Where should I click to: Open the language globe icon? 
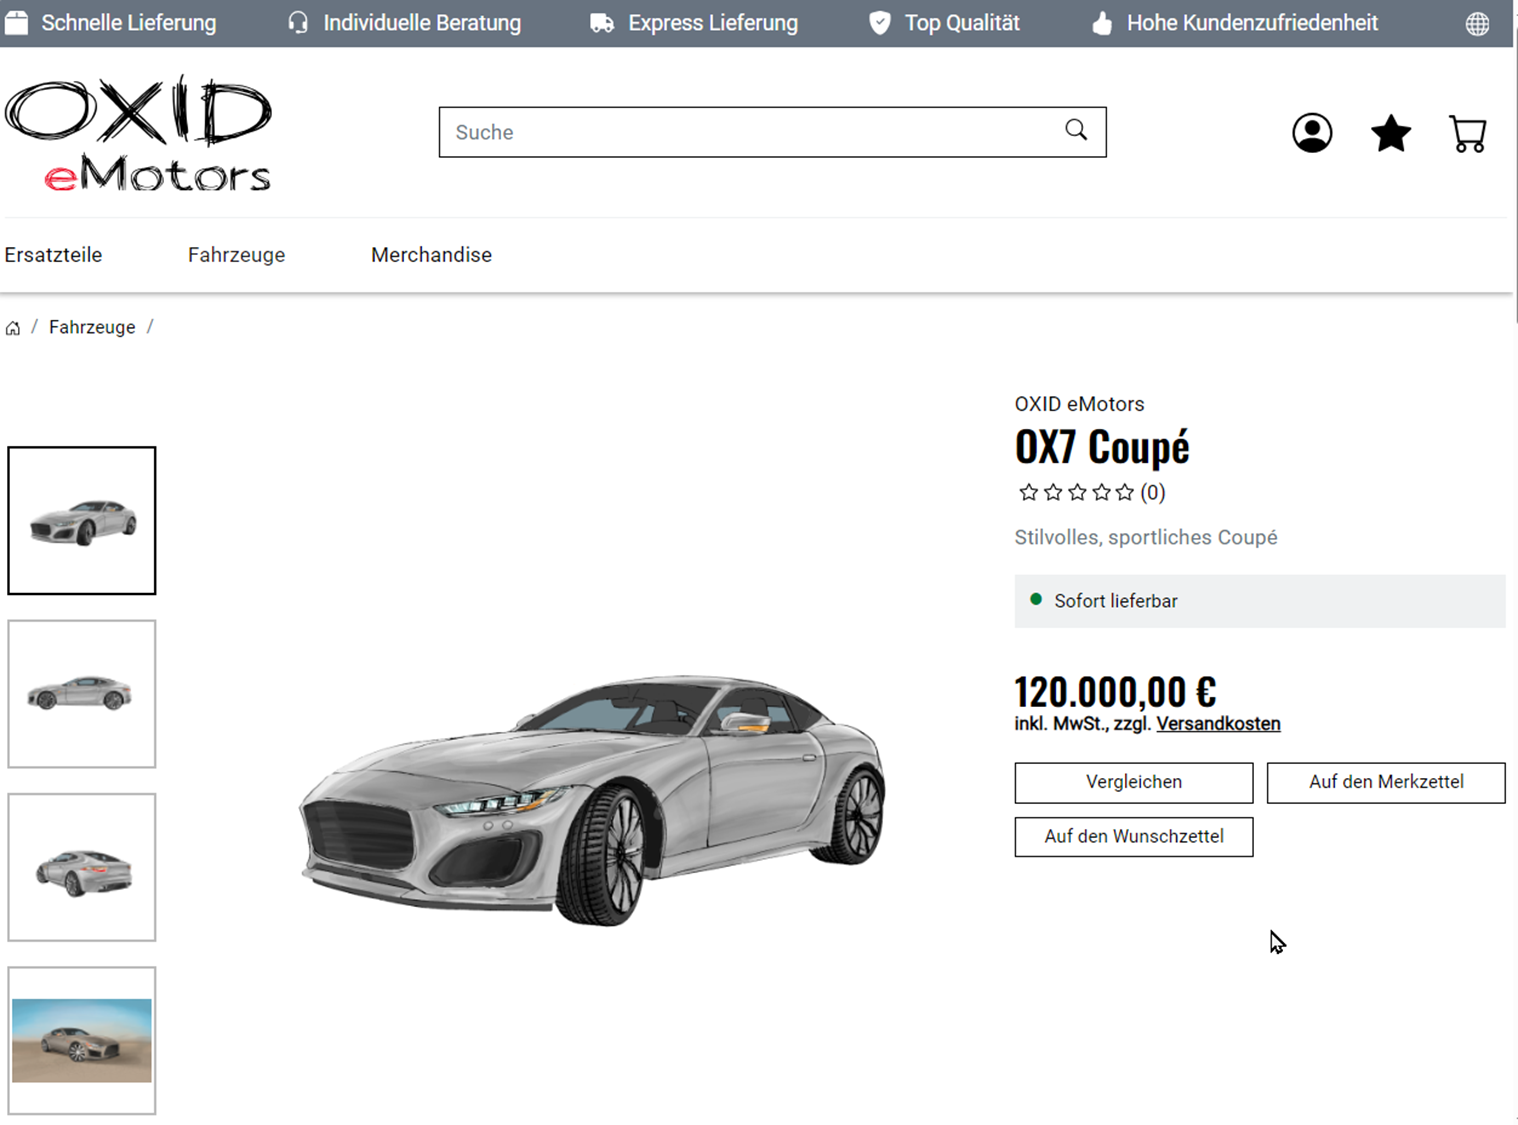[1477, 24]
